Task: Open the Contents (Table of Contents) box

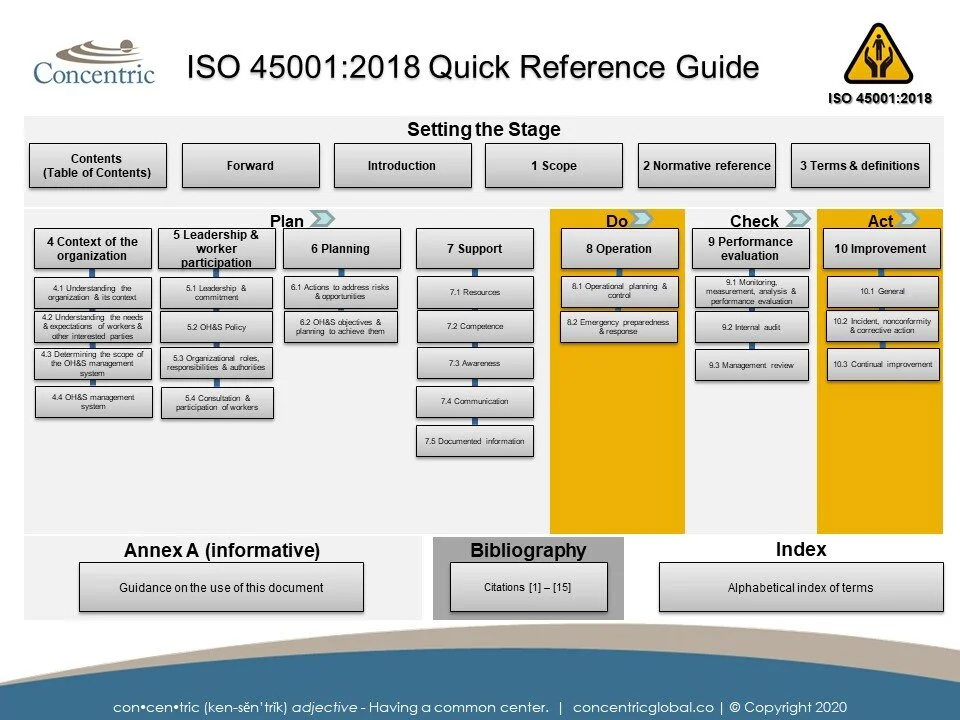Action: tap(97, 163)
